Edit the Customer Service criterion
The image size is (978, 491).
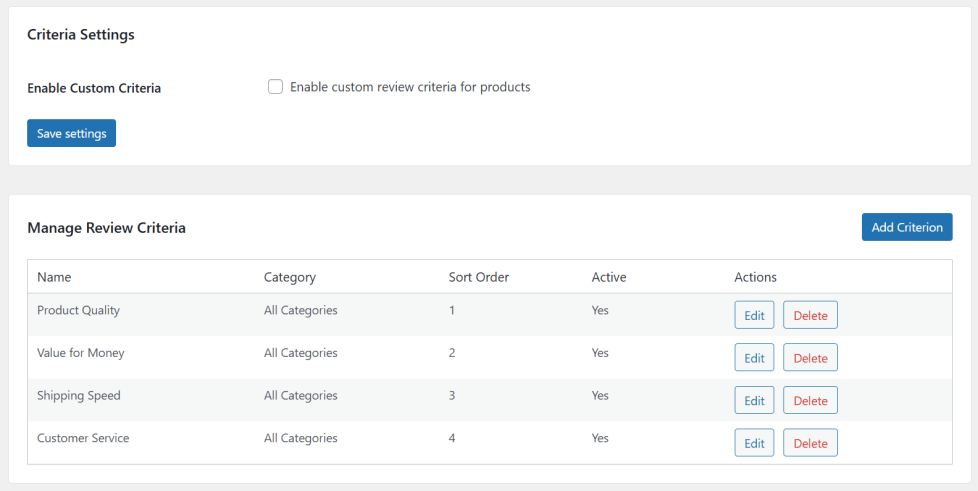[x=754, y=443]
